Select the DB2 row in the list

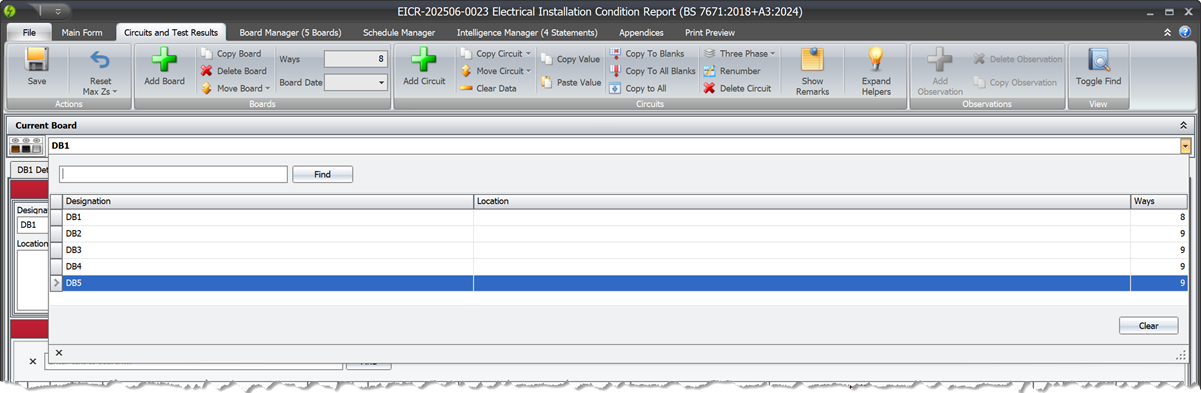618,234
